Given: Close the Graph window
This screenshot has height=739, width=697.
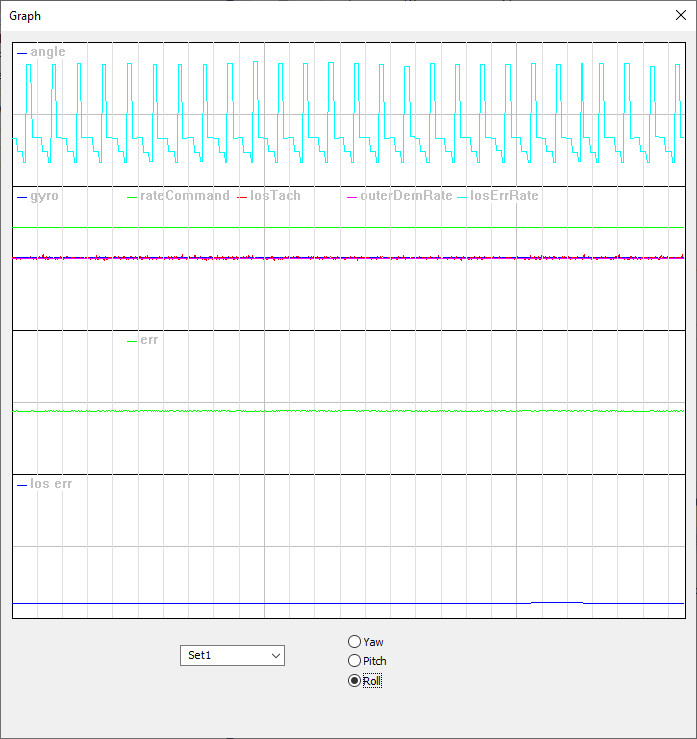Looking at the screenshot, I should click(x=680, y=15).
